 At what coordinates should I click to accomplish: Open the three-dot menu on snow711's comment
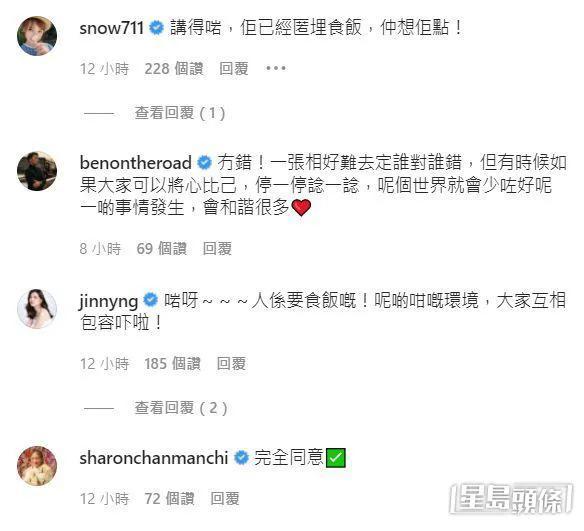pyautogui.click(x=276, y=69)
